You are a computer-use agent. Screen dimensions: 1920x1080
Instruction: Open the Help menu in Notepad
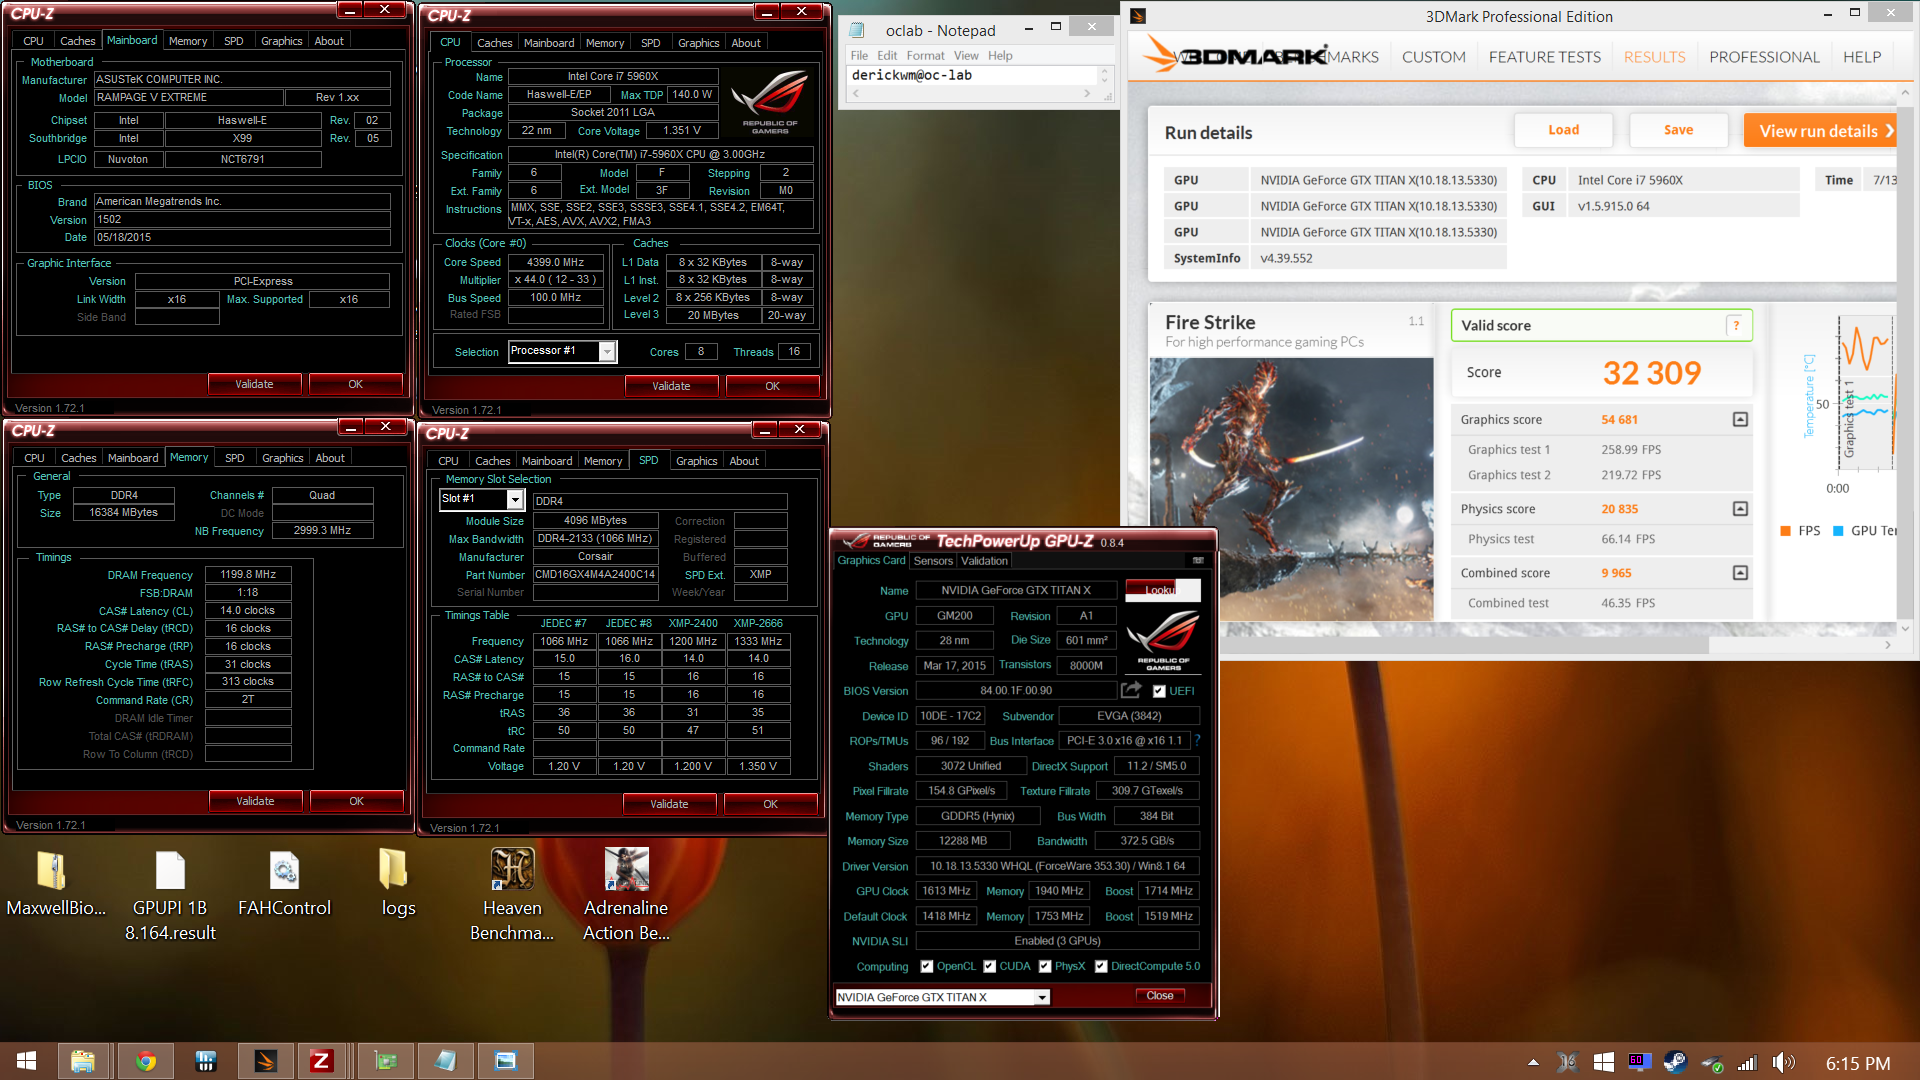tap(1000, 55)
